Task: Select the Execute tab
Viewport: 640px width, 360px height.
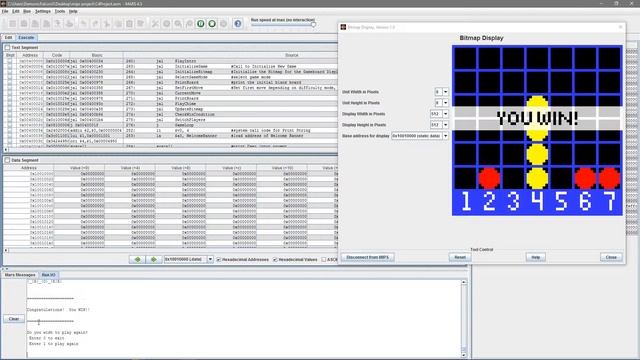Action: pos(26,38)
